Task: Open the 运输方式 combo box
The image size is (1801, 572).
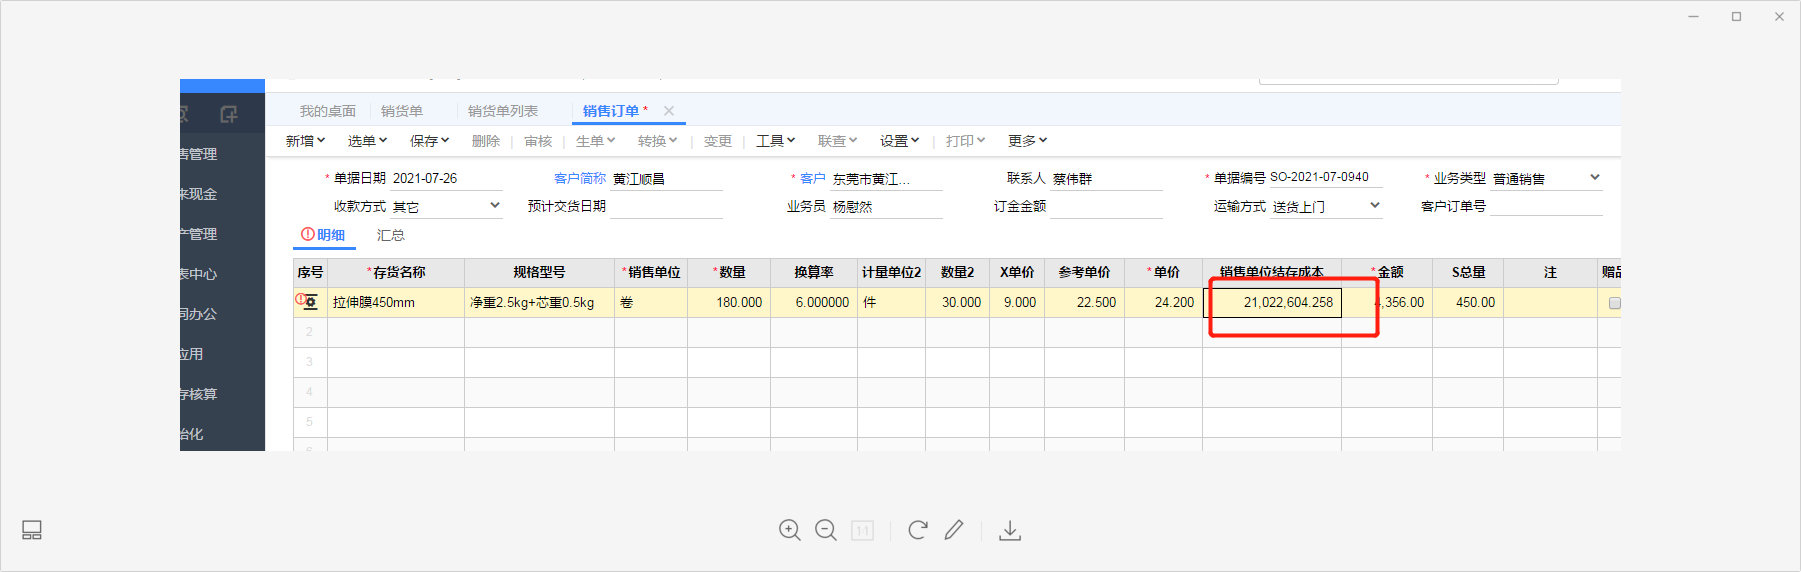Action: tap(1326, 206)
